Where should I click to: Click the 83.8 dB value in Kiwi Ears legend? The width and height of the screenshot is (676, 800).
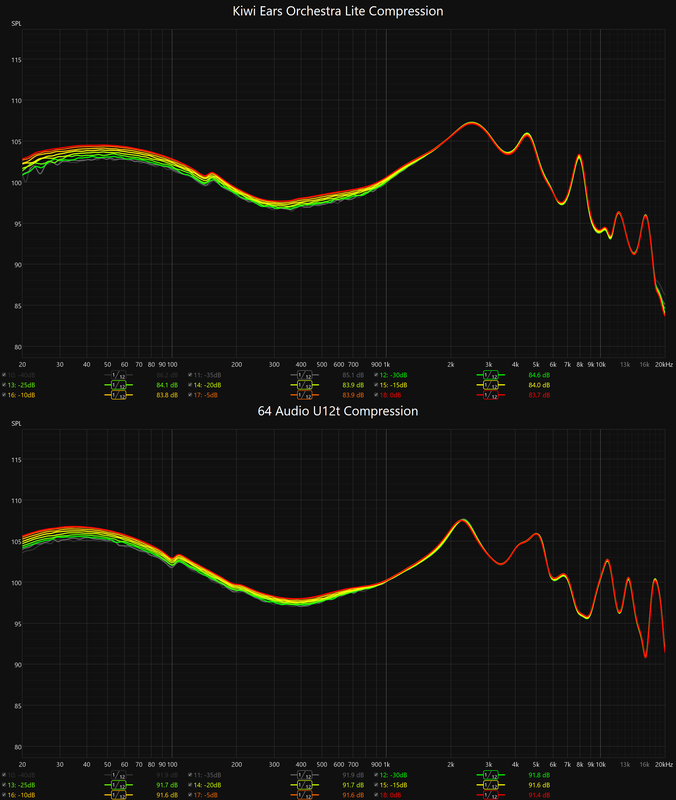(167, 395)
